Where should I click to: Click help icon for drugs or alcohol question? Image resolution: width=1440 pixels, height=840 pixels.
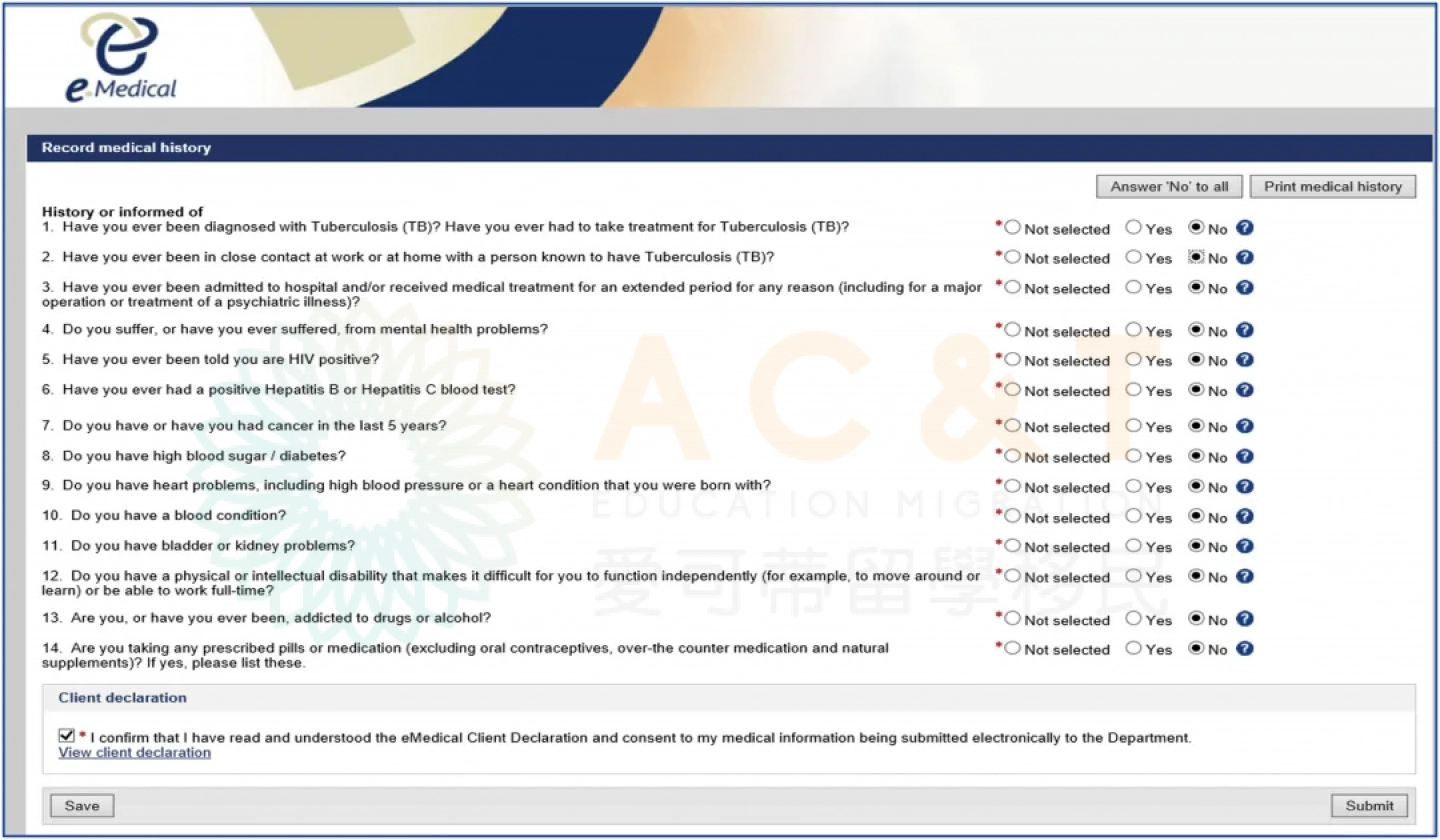click(1244, 619)
